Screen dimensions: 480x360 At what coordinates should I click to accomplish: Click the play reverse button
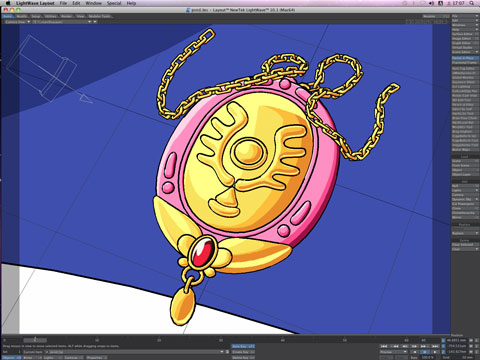click(415, 352)
